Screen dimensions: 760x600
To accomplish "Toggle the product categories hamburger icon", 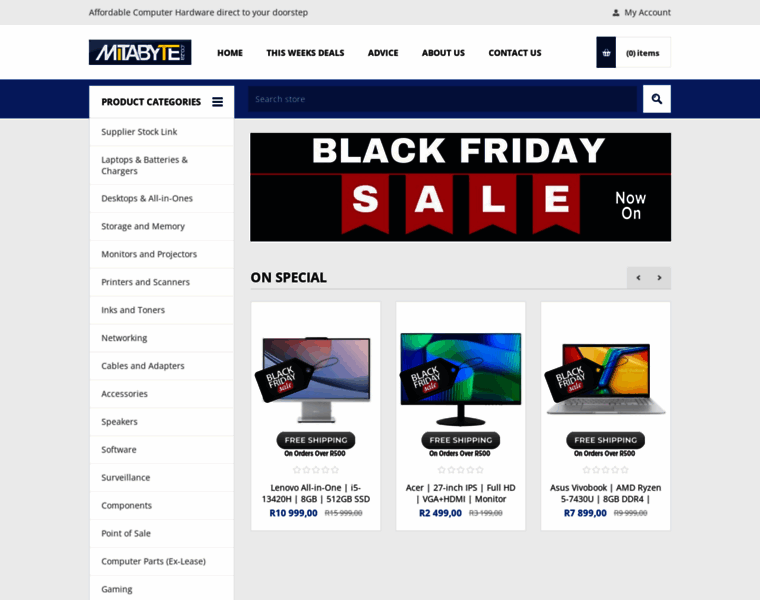I will point(218,102).
